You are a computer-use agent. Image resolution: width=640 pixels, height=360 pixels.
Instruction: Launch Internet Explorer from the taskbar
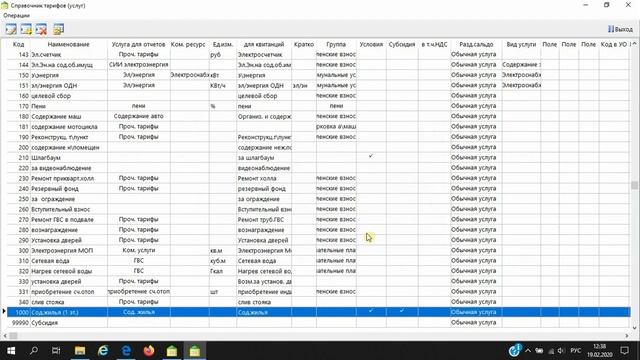point(103,351)
